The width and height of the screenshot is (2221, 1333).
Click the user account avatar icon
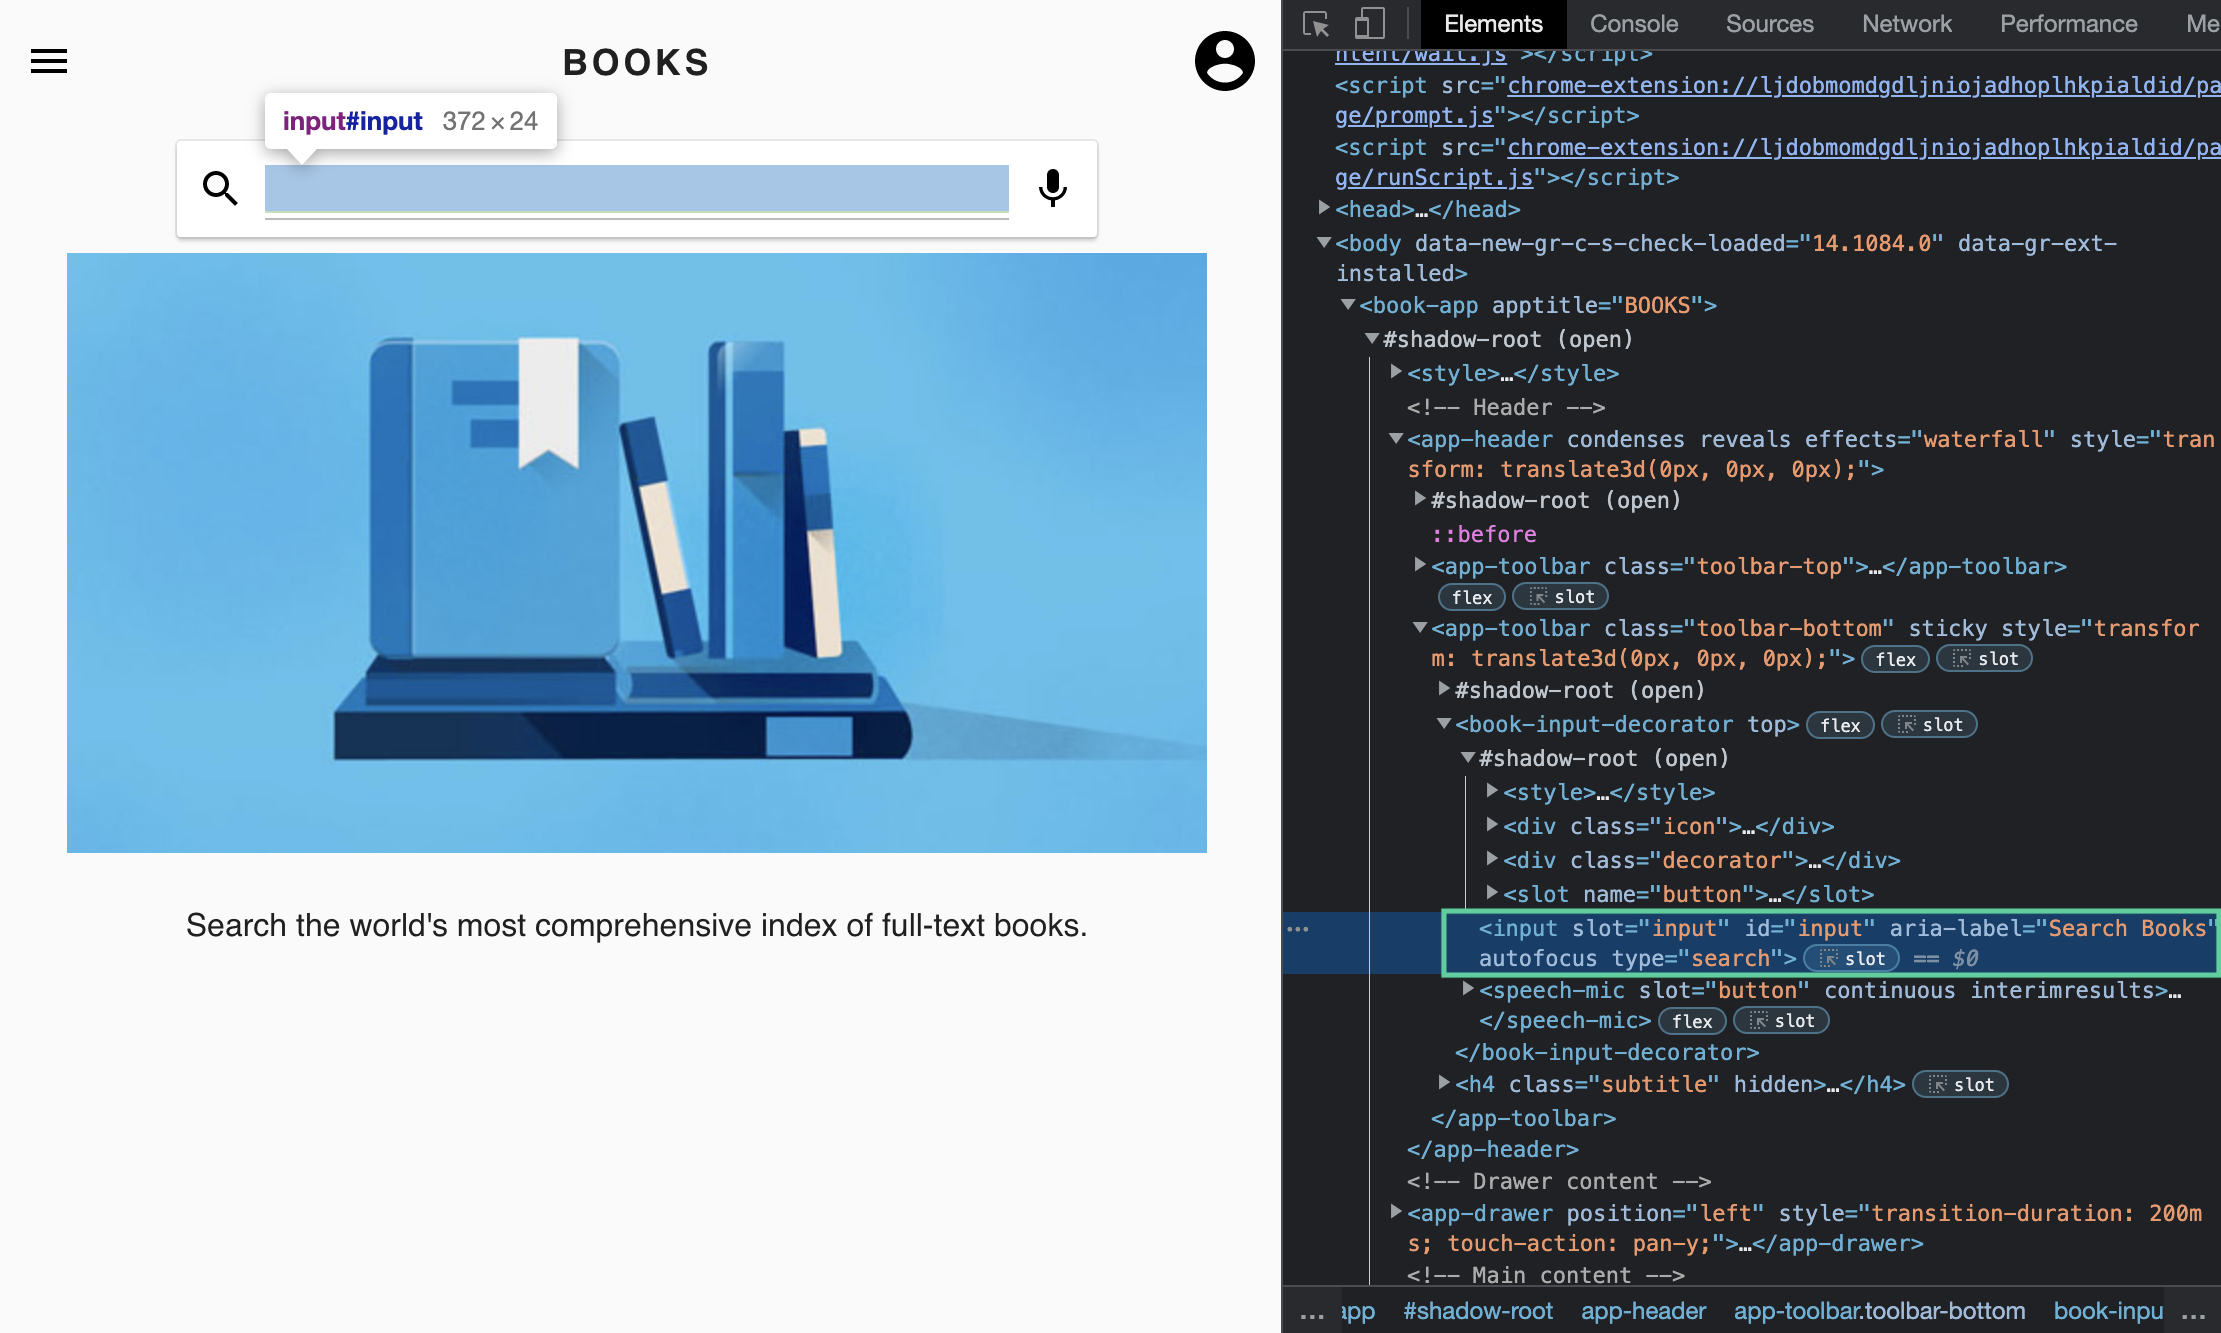[x=1224, y=61]
